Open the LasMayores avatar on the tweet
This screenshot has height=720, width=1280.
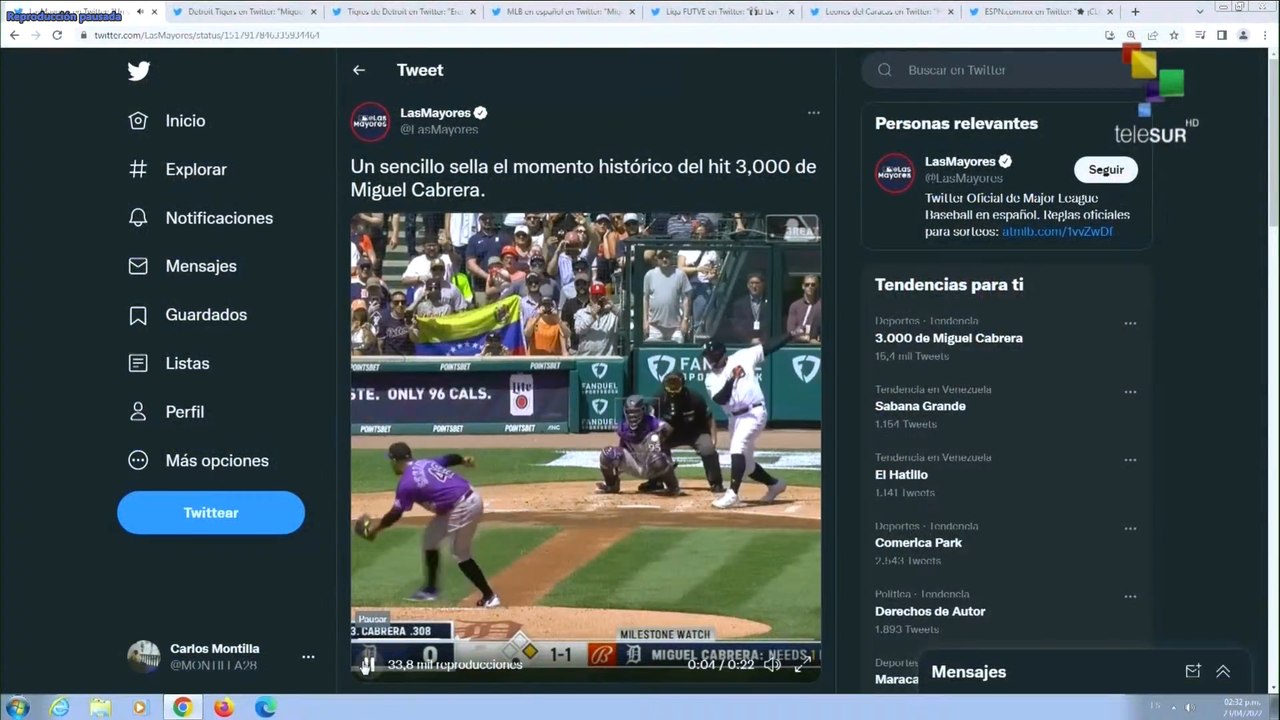pos(370,122)
